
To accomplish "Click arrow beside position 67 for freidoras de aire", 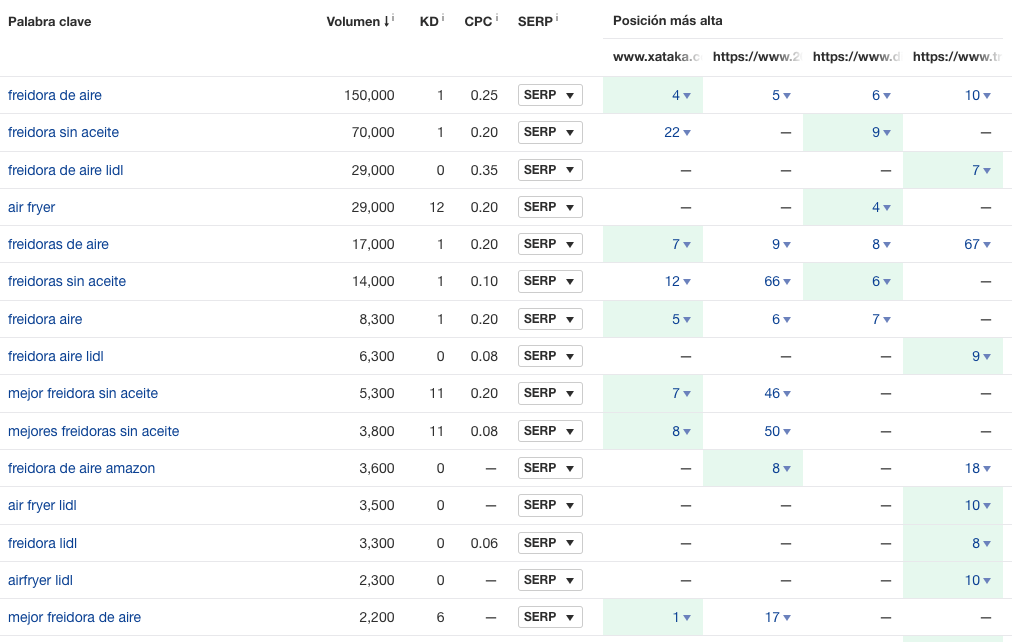I will (x=987, y=245).
